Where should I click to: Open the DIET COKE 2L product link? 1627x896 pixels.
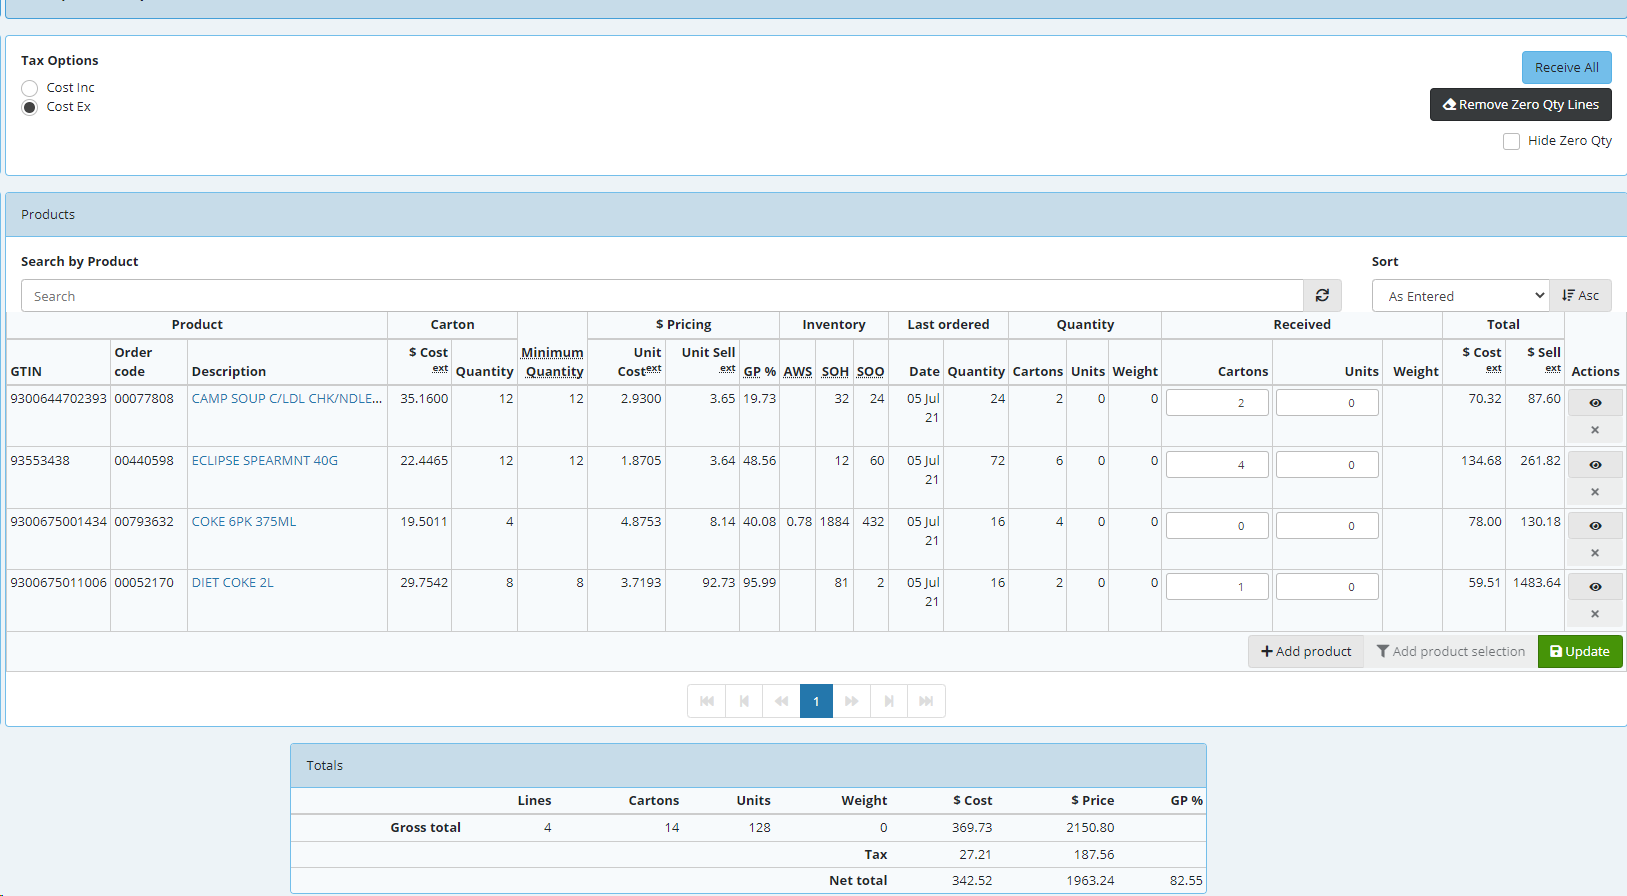point(233,582)
